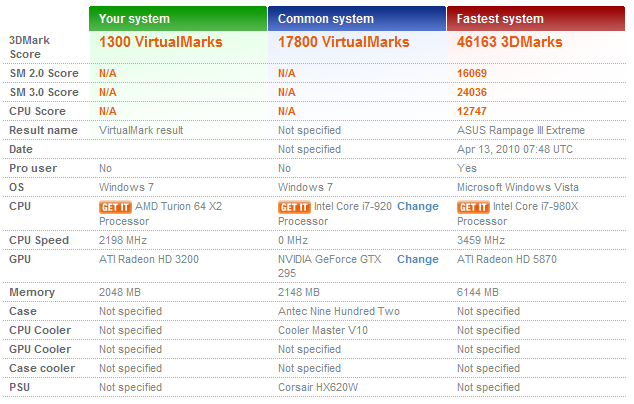The height and width of the screenshot is (404, 634).
Task: Open Intel Core i7-980X Processor text
Action: tap(541, 207)
